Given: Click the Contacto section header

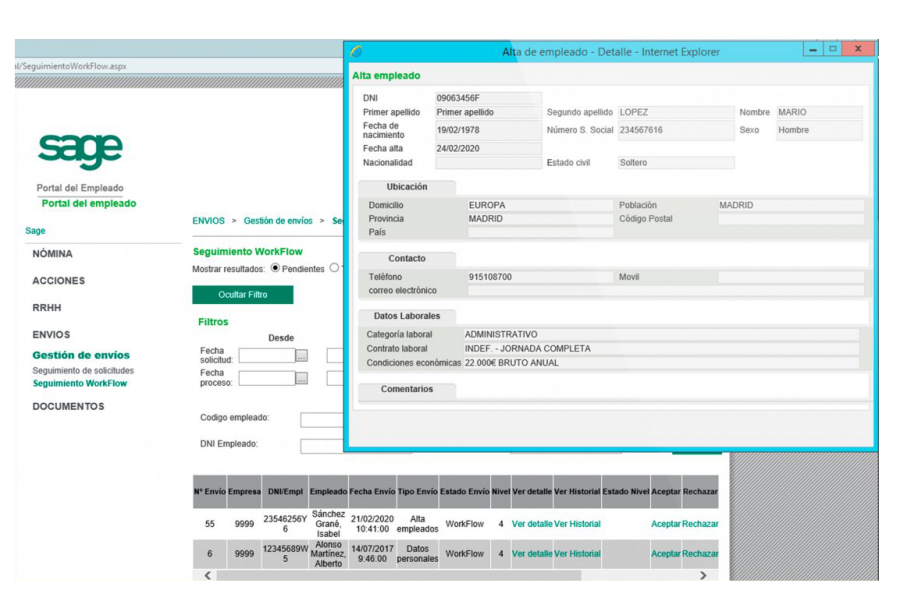Looking at the screenshot, I should 407,259.
